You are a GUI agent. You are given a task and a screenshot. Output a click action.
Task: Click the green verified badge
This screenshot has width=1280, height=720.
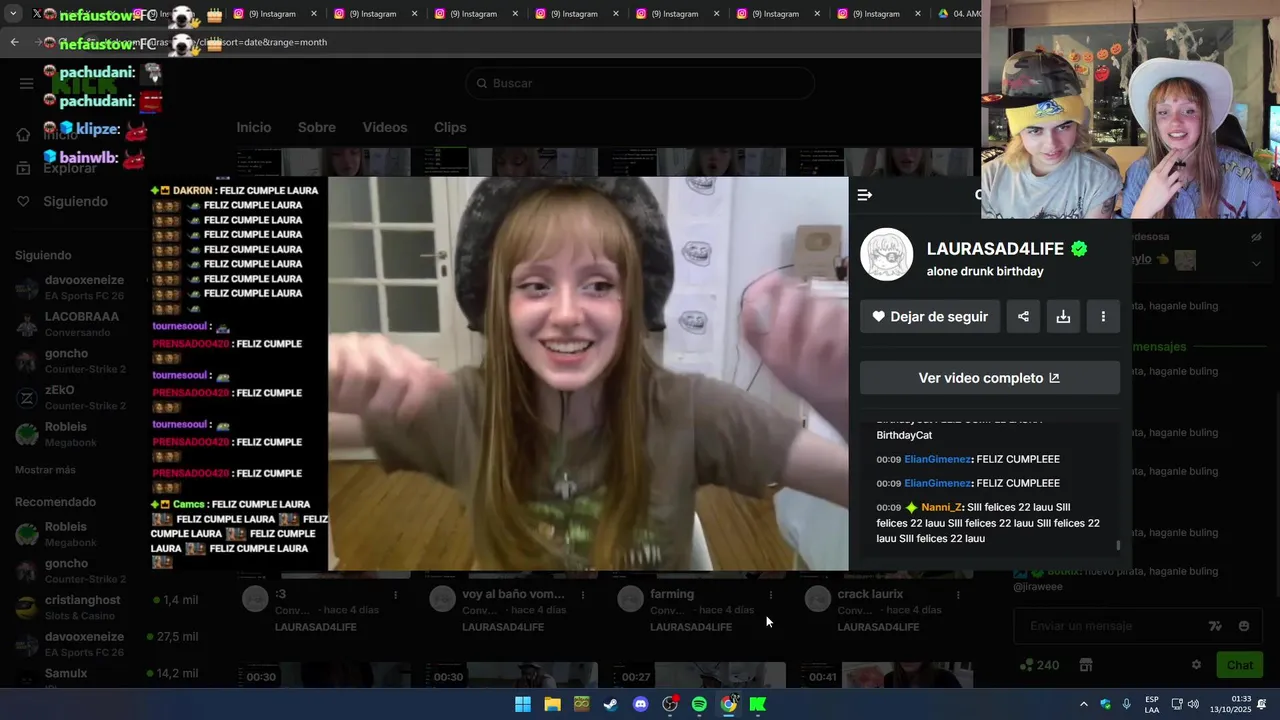(x=1079, y=249)
